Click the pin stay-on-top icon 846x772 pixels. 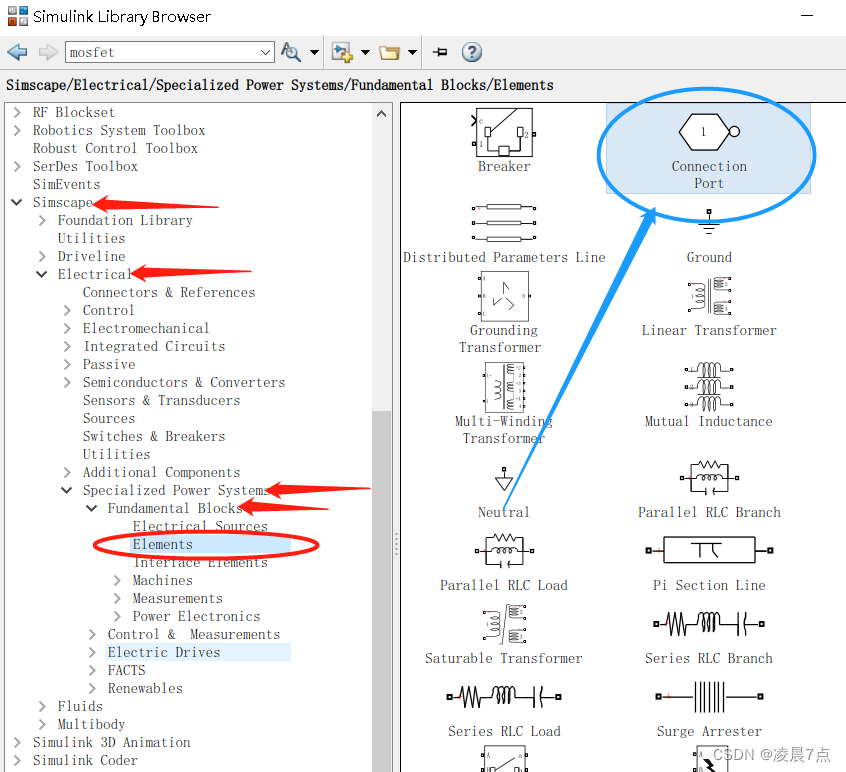tap(440, 52)
